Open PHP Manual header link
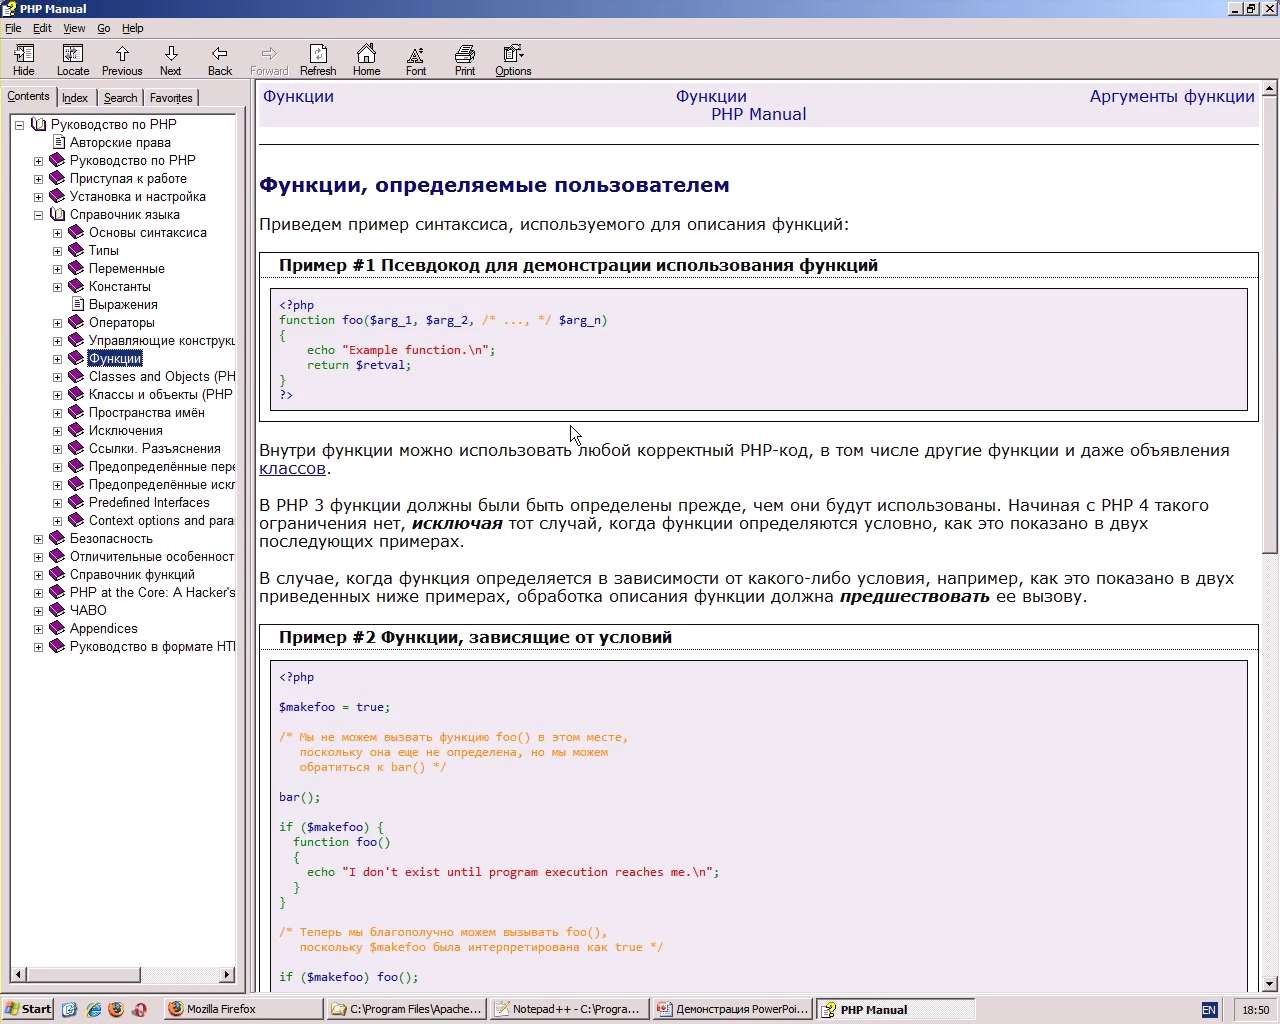The width and height of the screenshot is (1280, 1024). click(x=758, y=114)
